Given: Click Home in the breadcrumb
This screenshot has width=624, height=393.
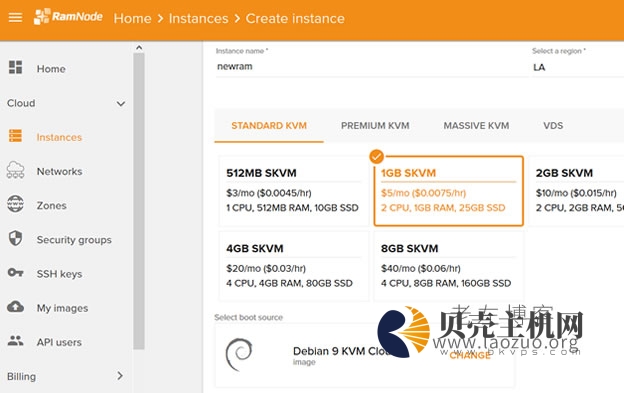Looking at the screenshot, I should pyautogui.click(x=132, y=18).
